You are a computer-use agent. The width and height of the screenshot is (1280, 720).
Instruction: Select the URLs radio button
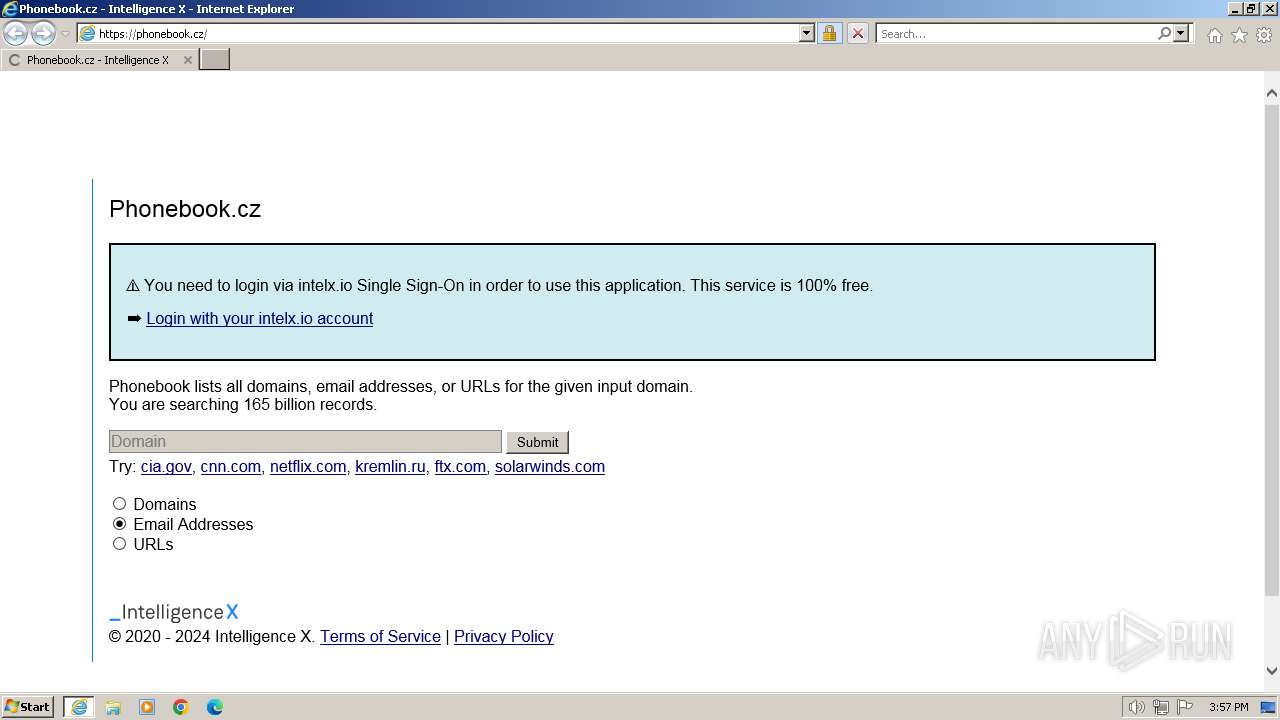pos(119,544)
